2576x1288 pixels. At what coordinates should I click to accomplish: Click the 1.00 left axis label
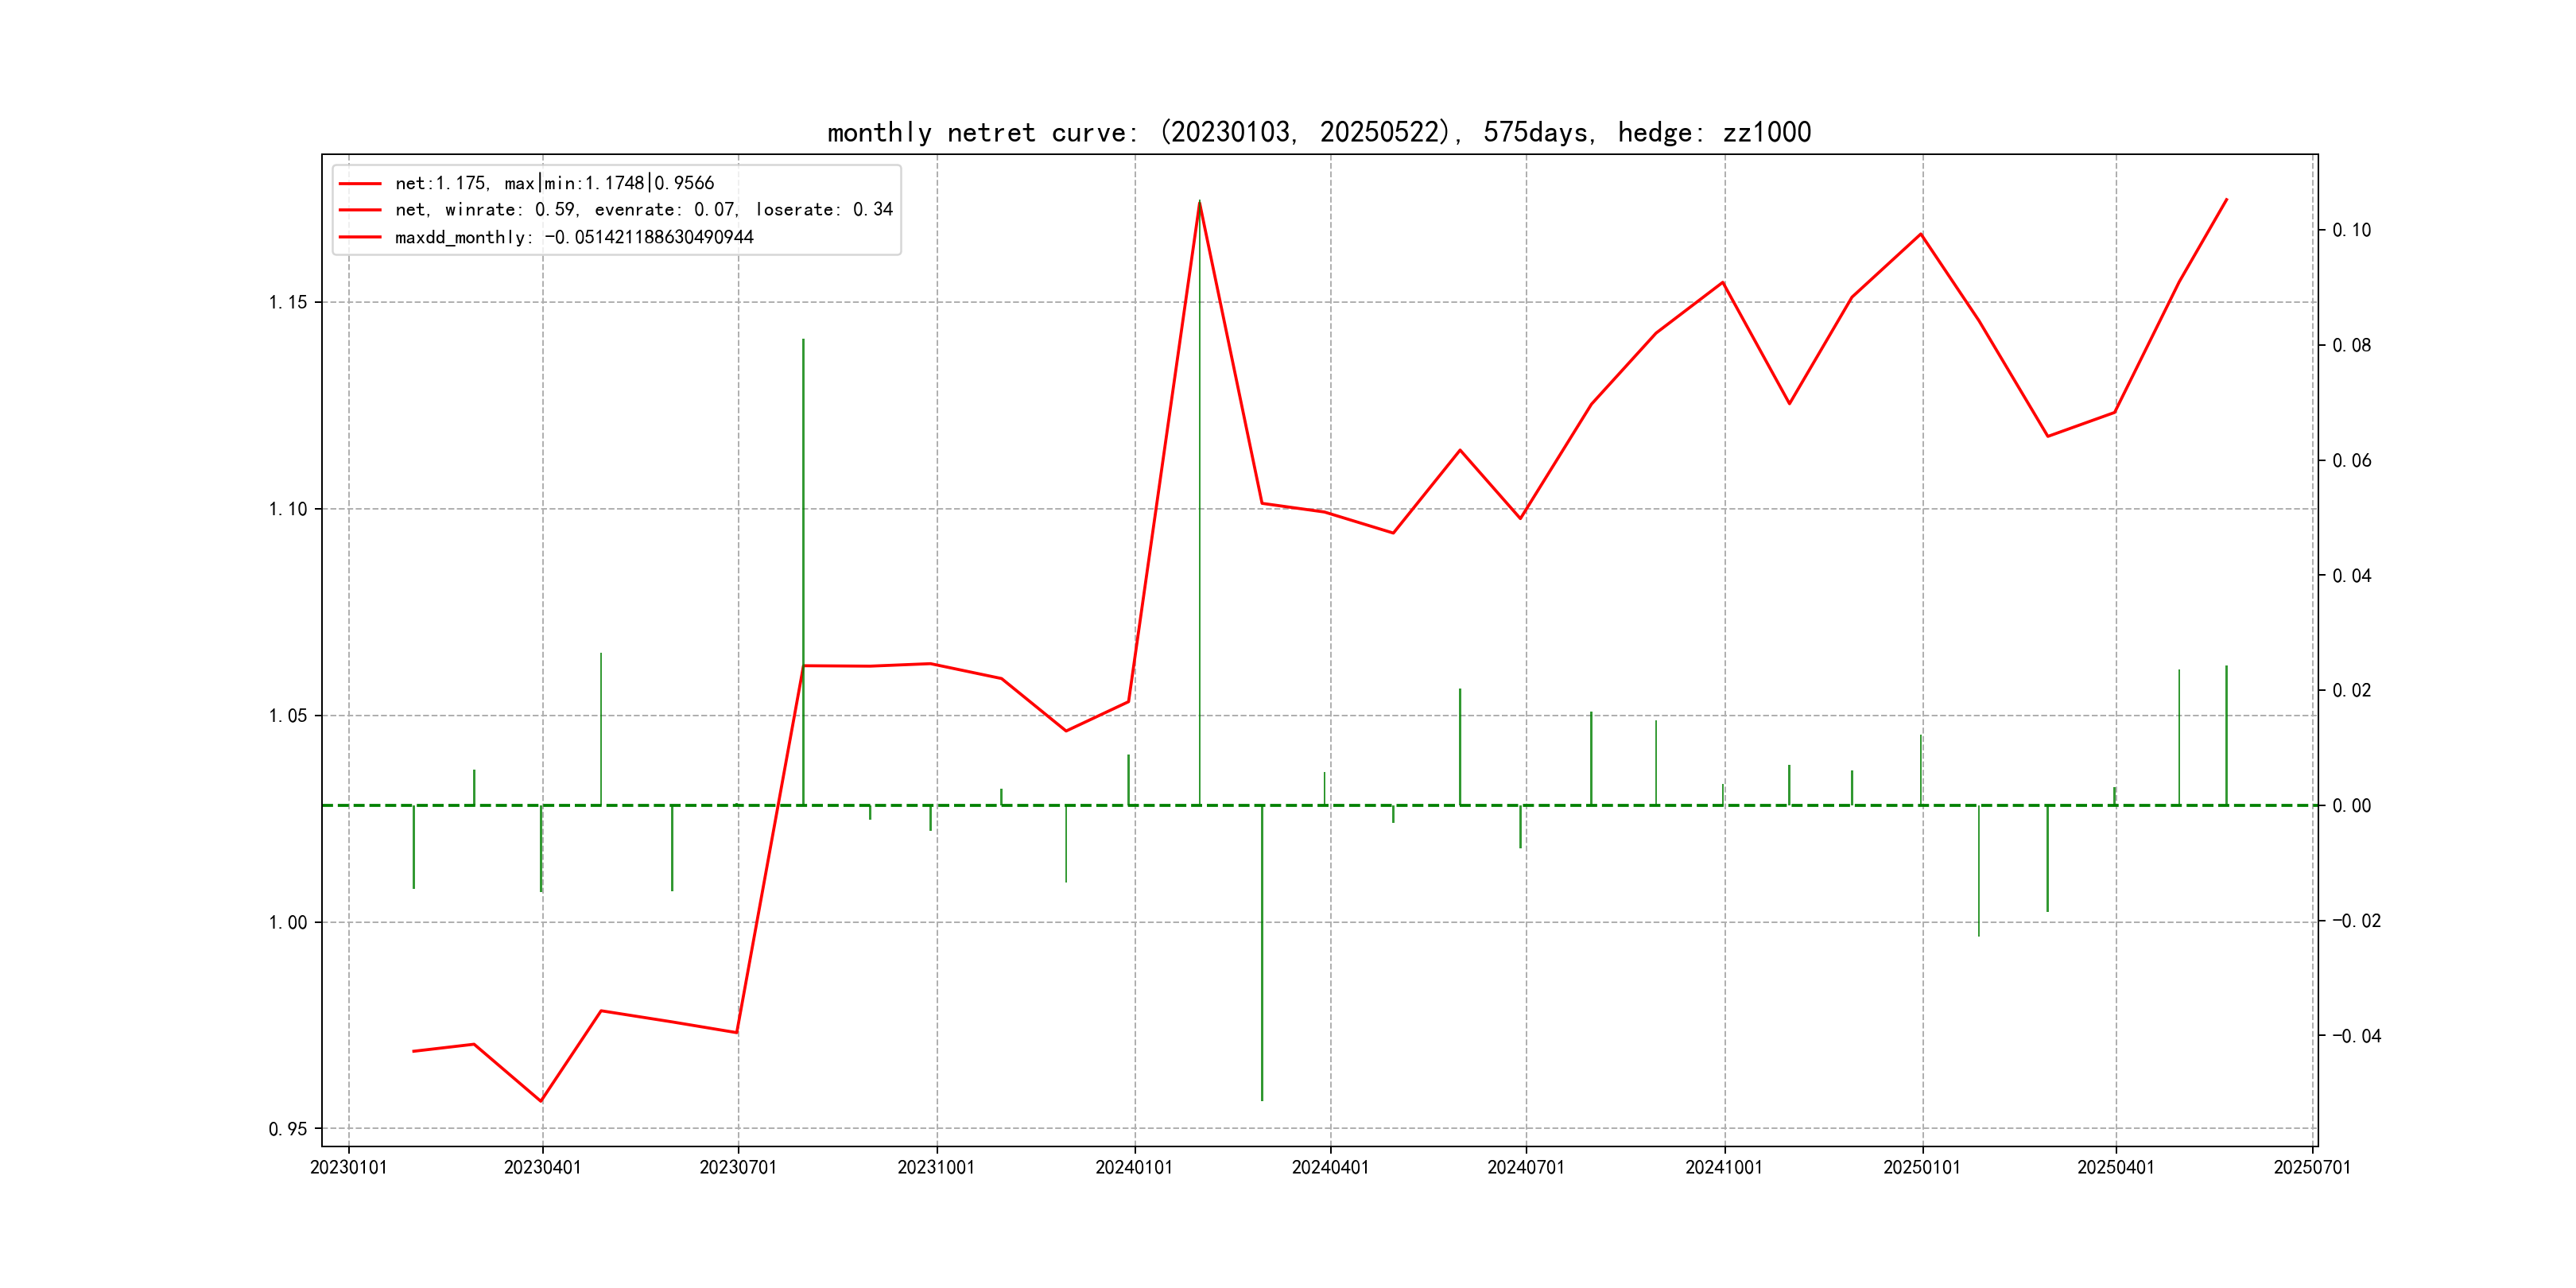[x=288, y=922]
